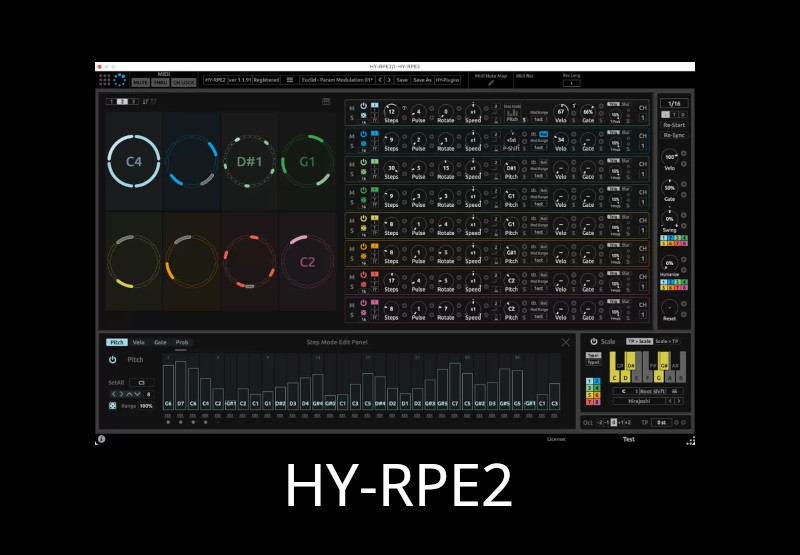Viewport: 800px width, 555px height.
Task: Switch to the Pitch tab
Action: click(117, 342)
